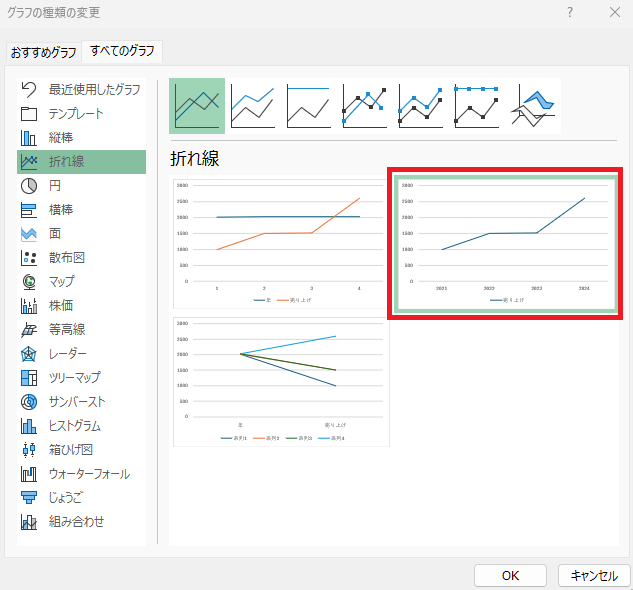The width and height of the screenshot is (633, 590).
Task: Select the 散布図 scatter chart category
Action: 81,258
